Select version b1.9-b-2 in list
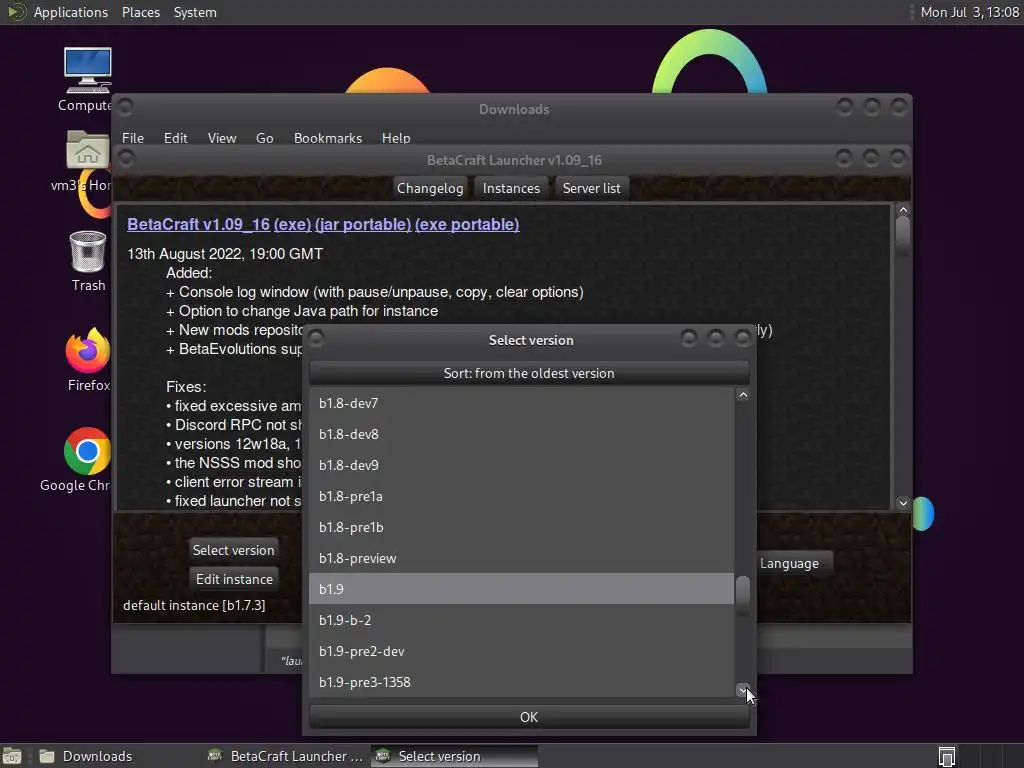The image size is (1024, 768). click(x=521, y=620)
